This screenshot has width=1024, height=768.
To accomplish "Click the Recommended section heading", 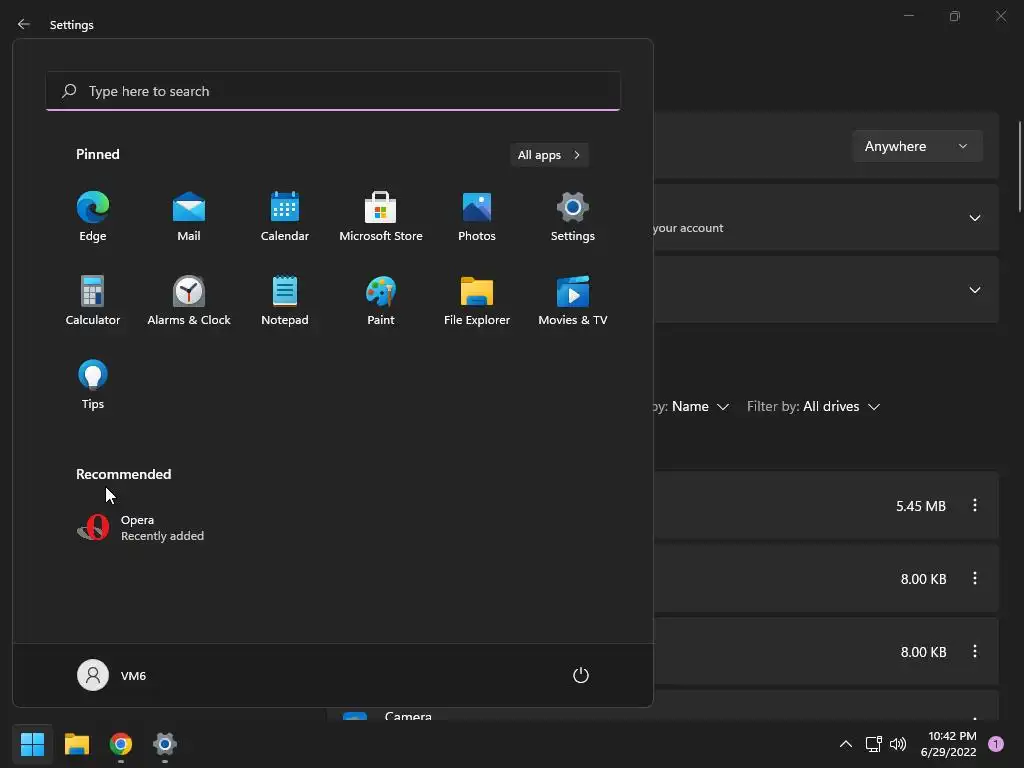I will (123, 474).
